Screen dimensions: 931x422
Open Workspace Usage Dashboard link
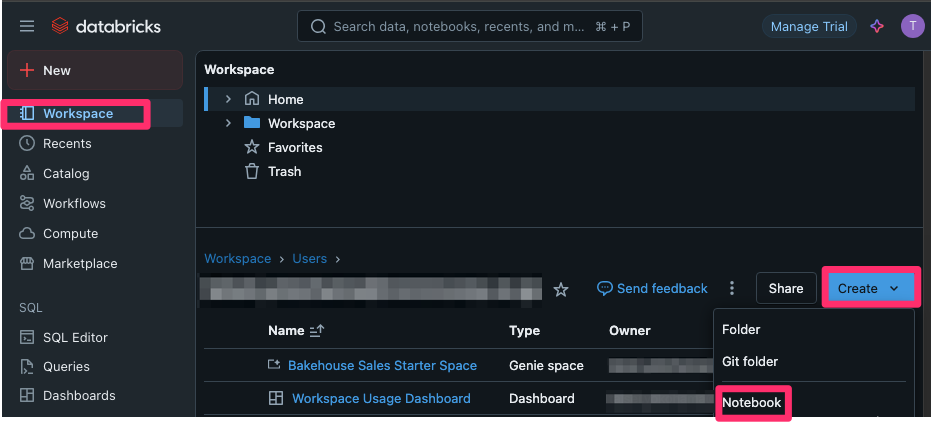381,398
